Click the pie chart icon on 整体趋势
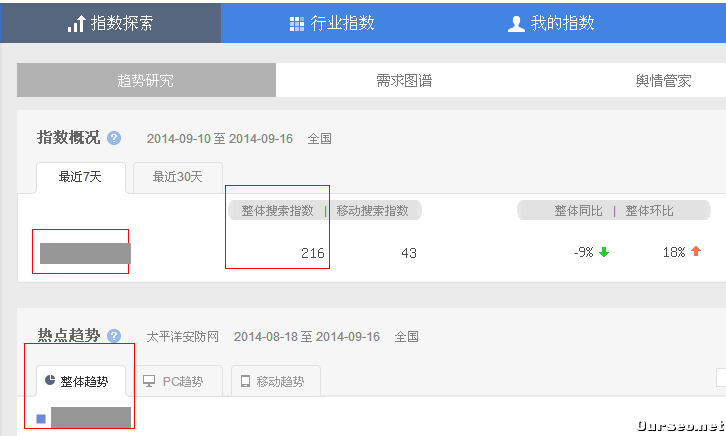726x436 pixels. pyautogui.click(x=48, y=381)
